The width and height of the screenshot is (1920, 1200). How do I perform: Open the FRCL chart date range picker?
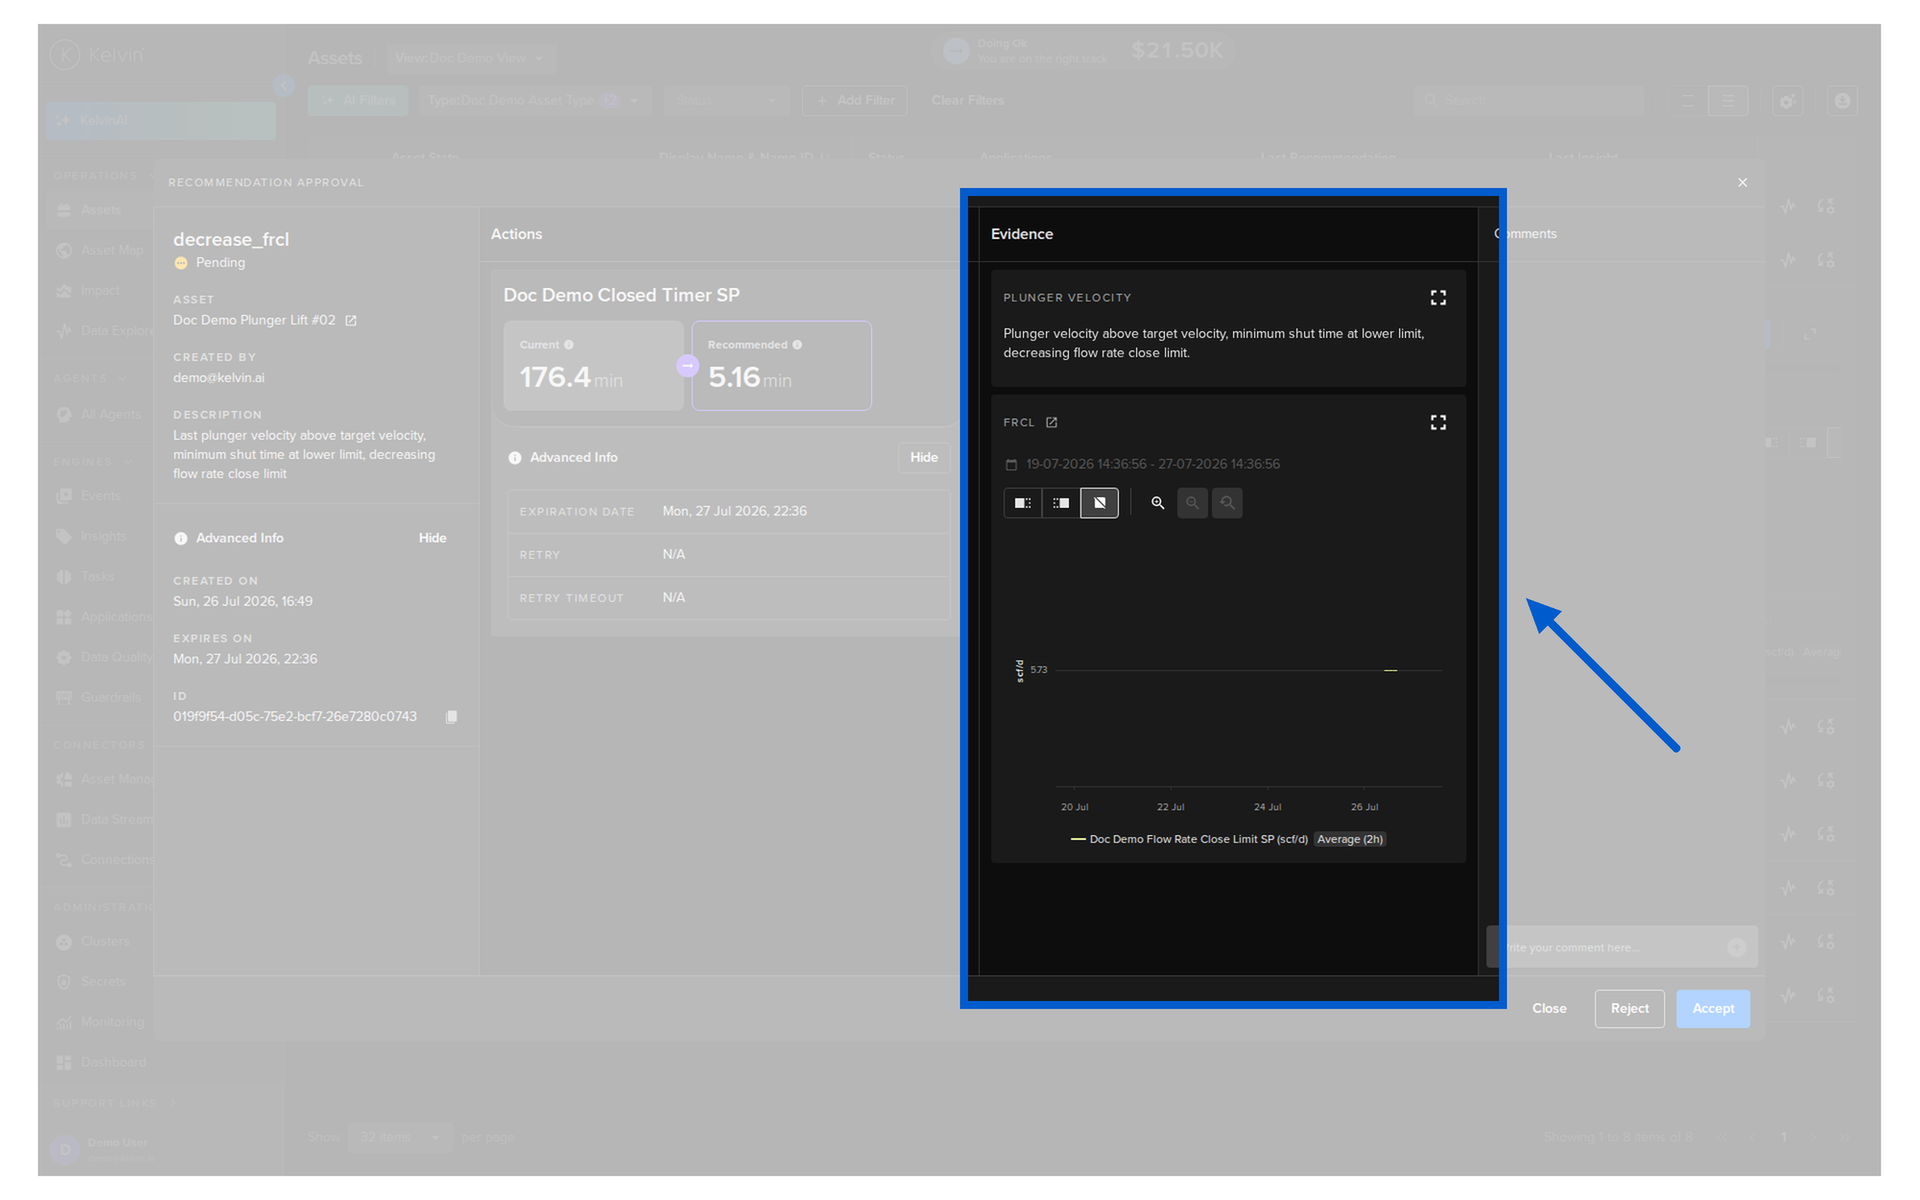(1142, 464)
